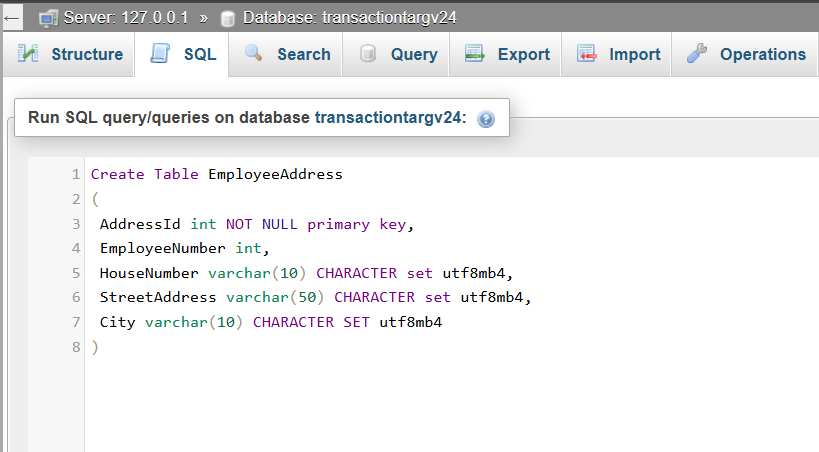The width and height of the screenshot is (819, 452).
Task: Open Server: 127.0.0.1 breadcrumb link
Action: (x=126, y=18)
